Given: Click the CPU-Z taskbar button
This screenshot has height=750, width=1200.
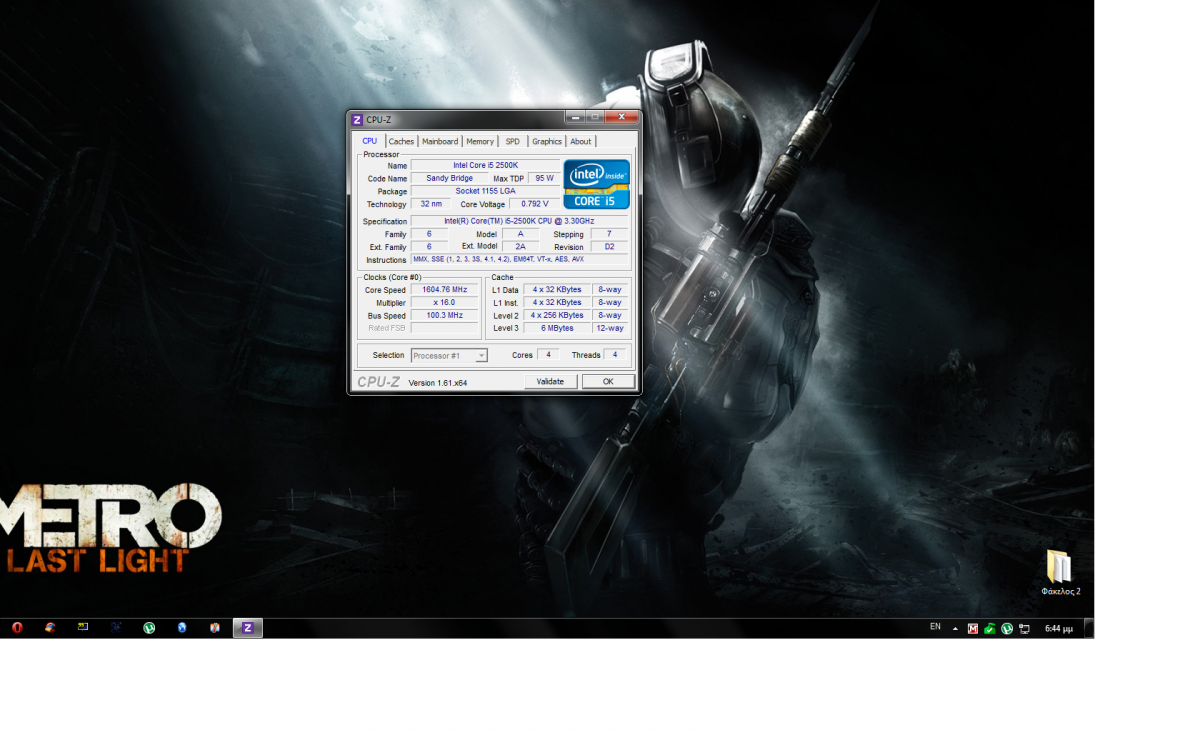Looking at the screenshot, I should coord(248,628).
